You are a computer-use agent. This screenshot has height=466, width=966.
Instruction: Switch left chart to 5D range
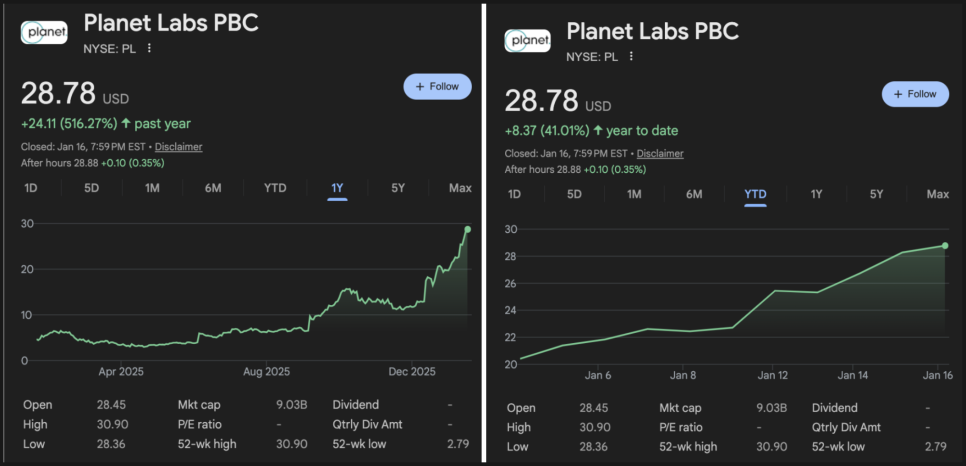point(92,188)
